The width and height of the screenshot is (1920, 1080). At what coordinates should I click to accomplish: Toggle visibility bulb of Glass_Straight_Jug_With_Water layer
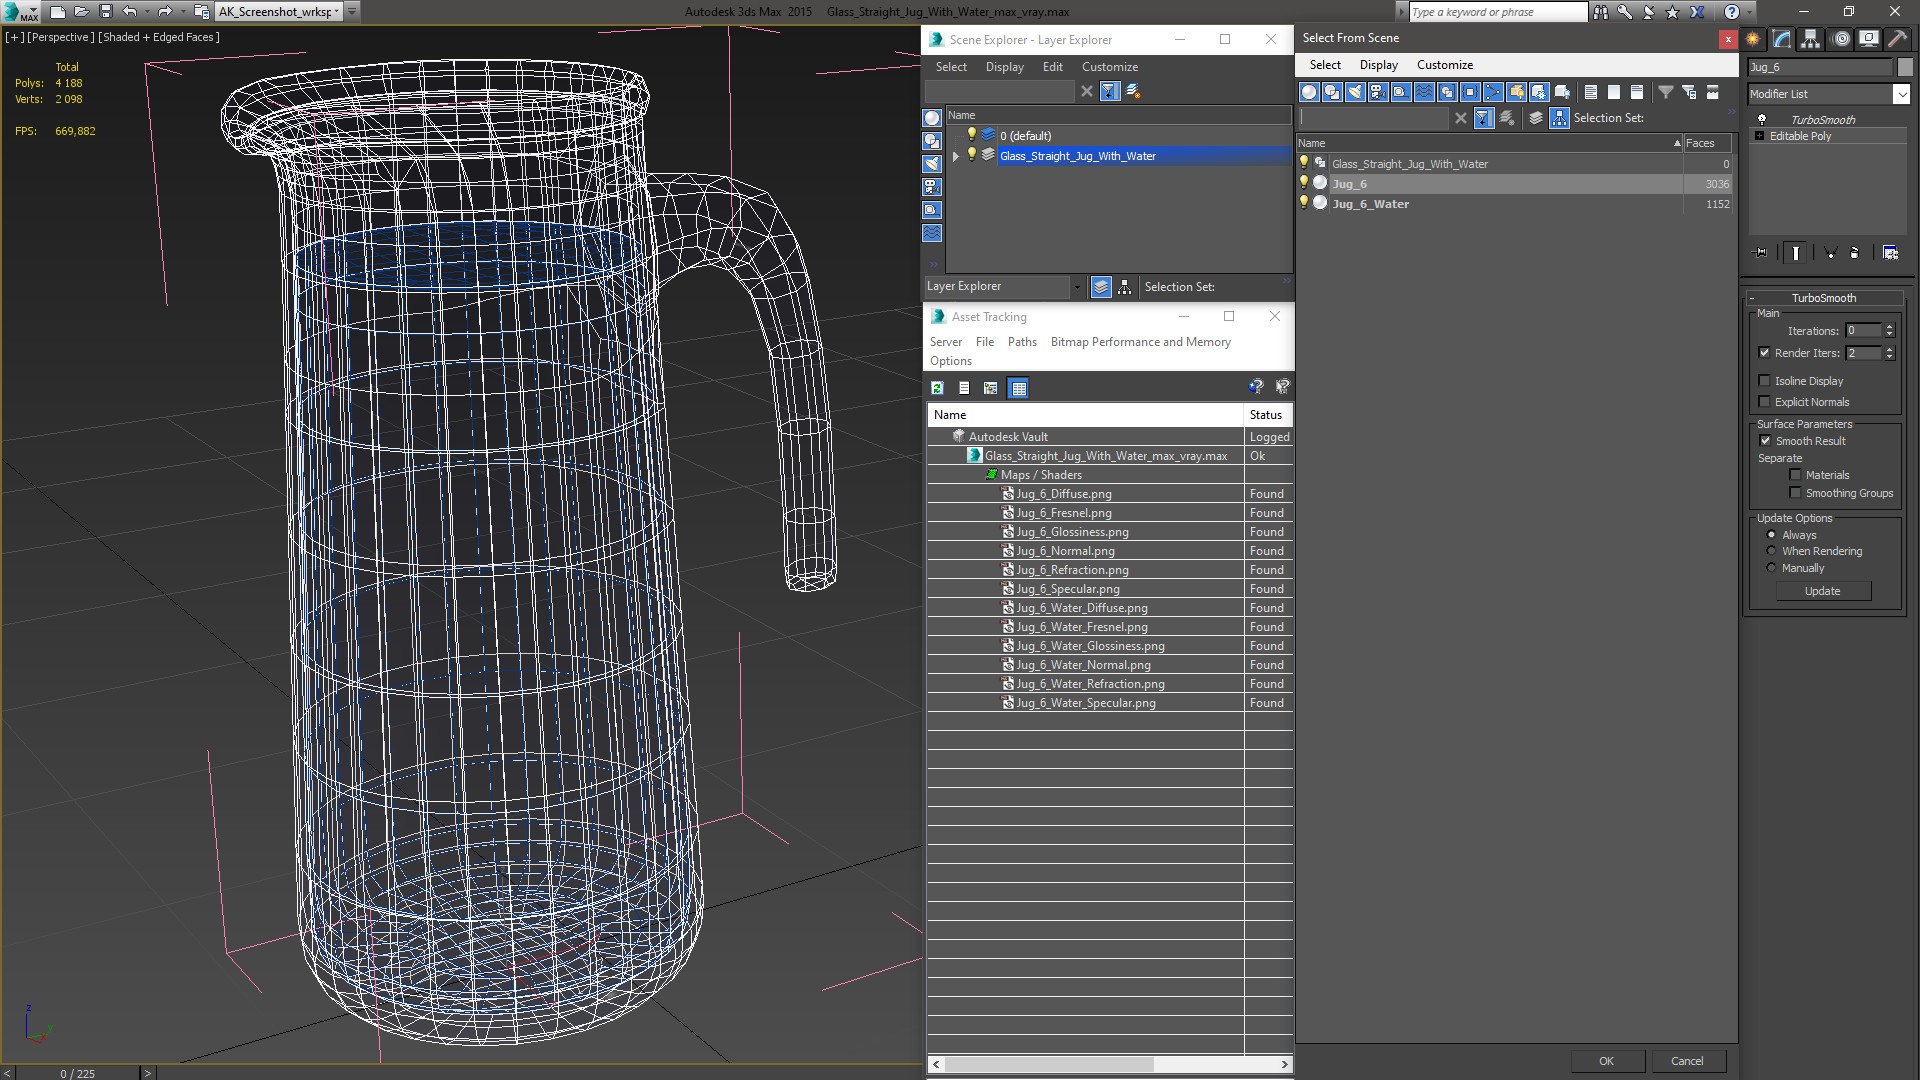[x=970, y=155]
